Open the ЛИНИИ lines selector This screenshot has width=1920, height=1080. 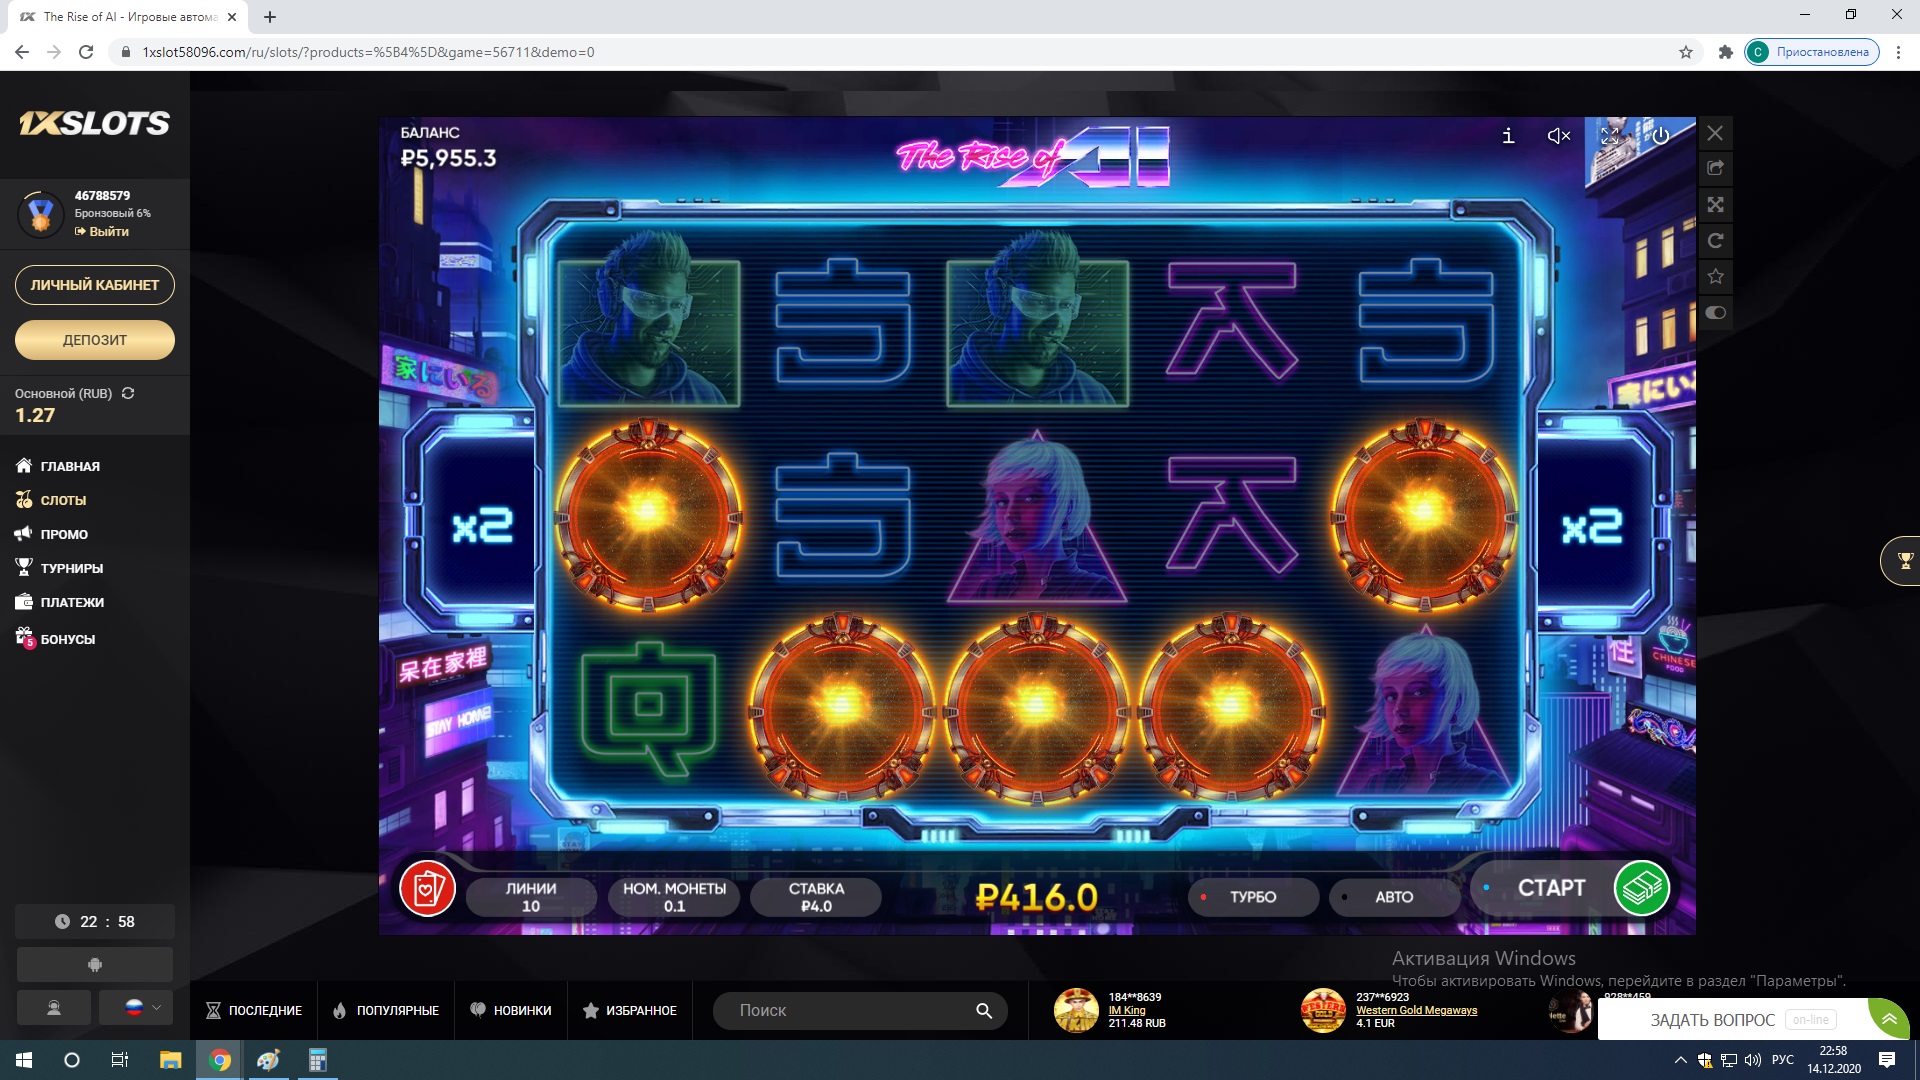pos(531,897)
